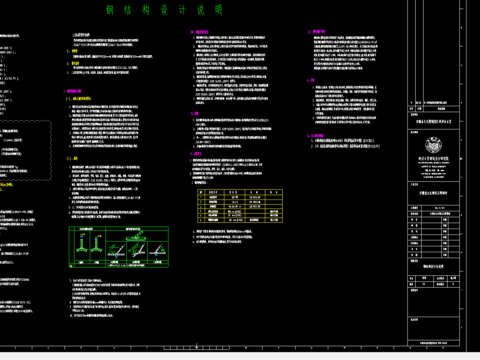Click the first angled weld diagram beside T-shapes
480x360 pixels.
click(x=116, y=251)
